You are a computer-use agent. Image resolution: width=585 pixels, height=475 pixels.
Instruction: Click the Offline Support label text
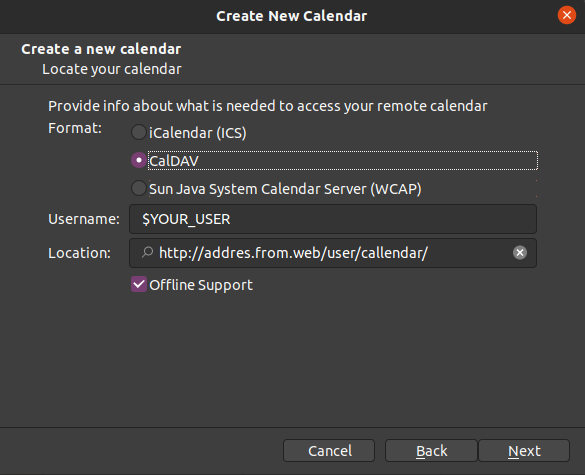[x=201, y=285]
